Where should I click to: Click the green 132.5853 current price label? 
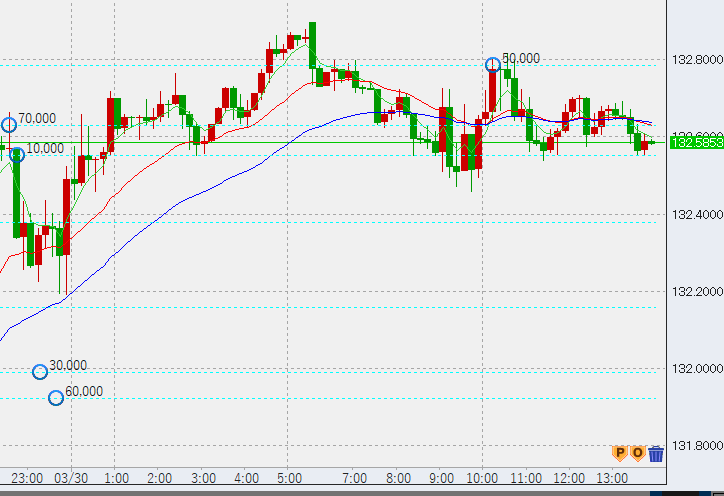tap(696, 144)
